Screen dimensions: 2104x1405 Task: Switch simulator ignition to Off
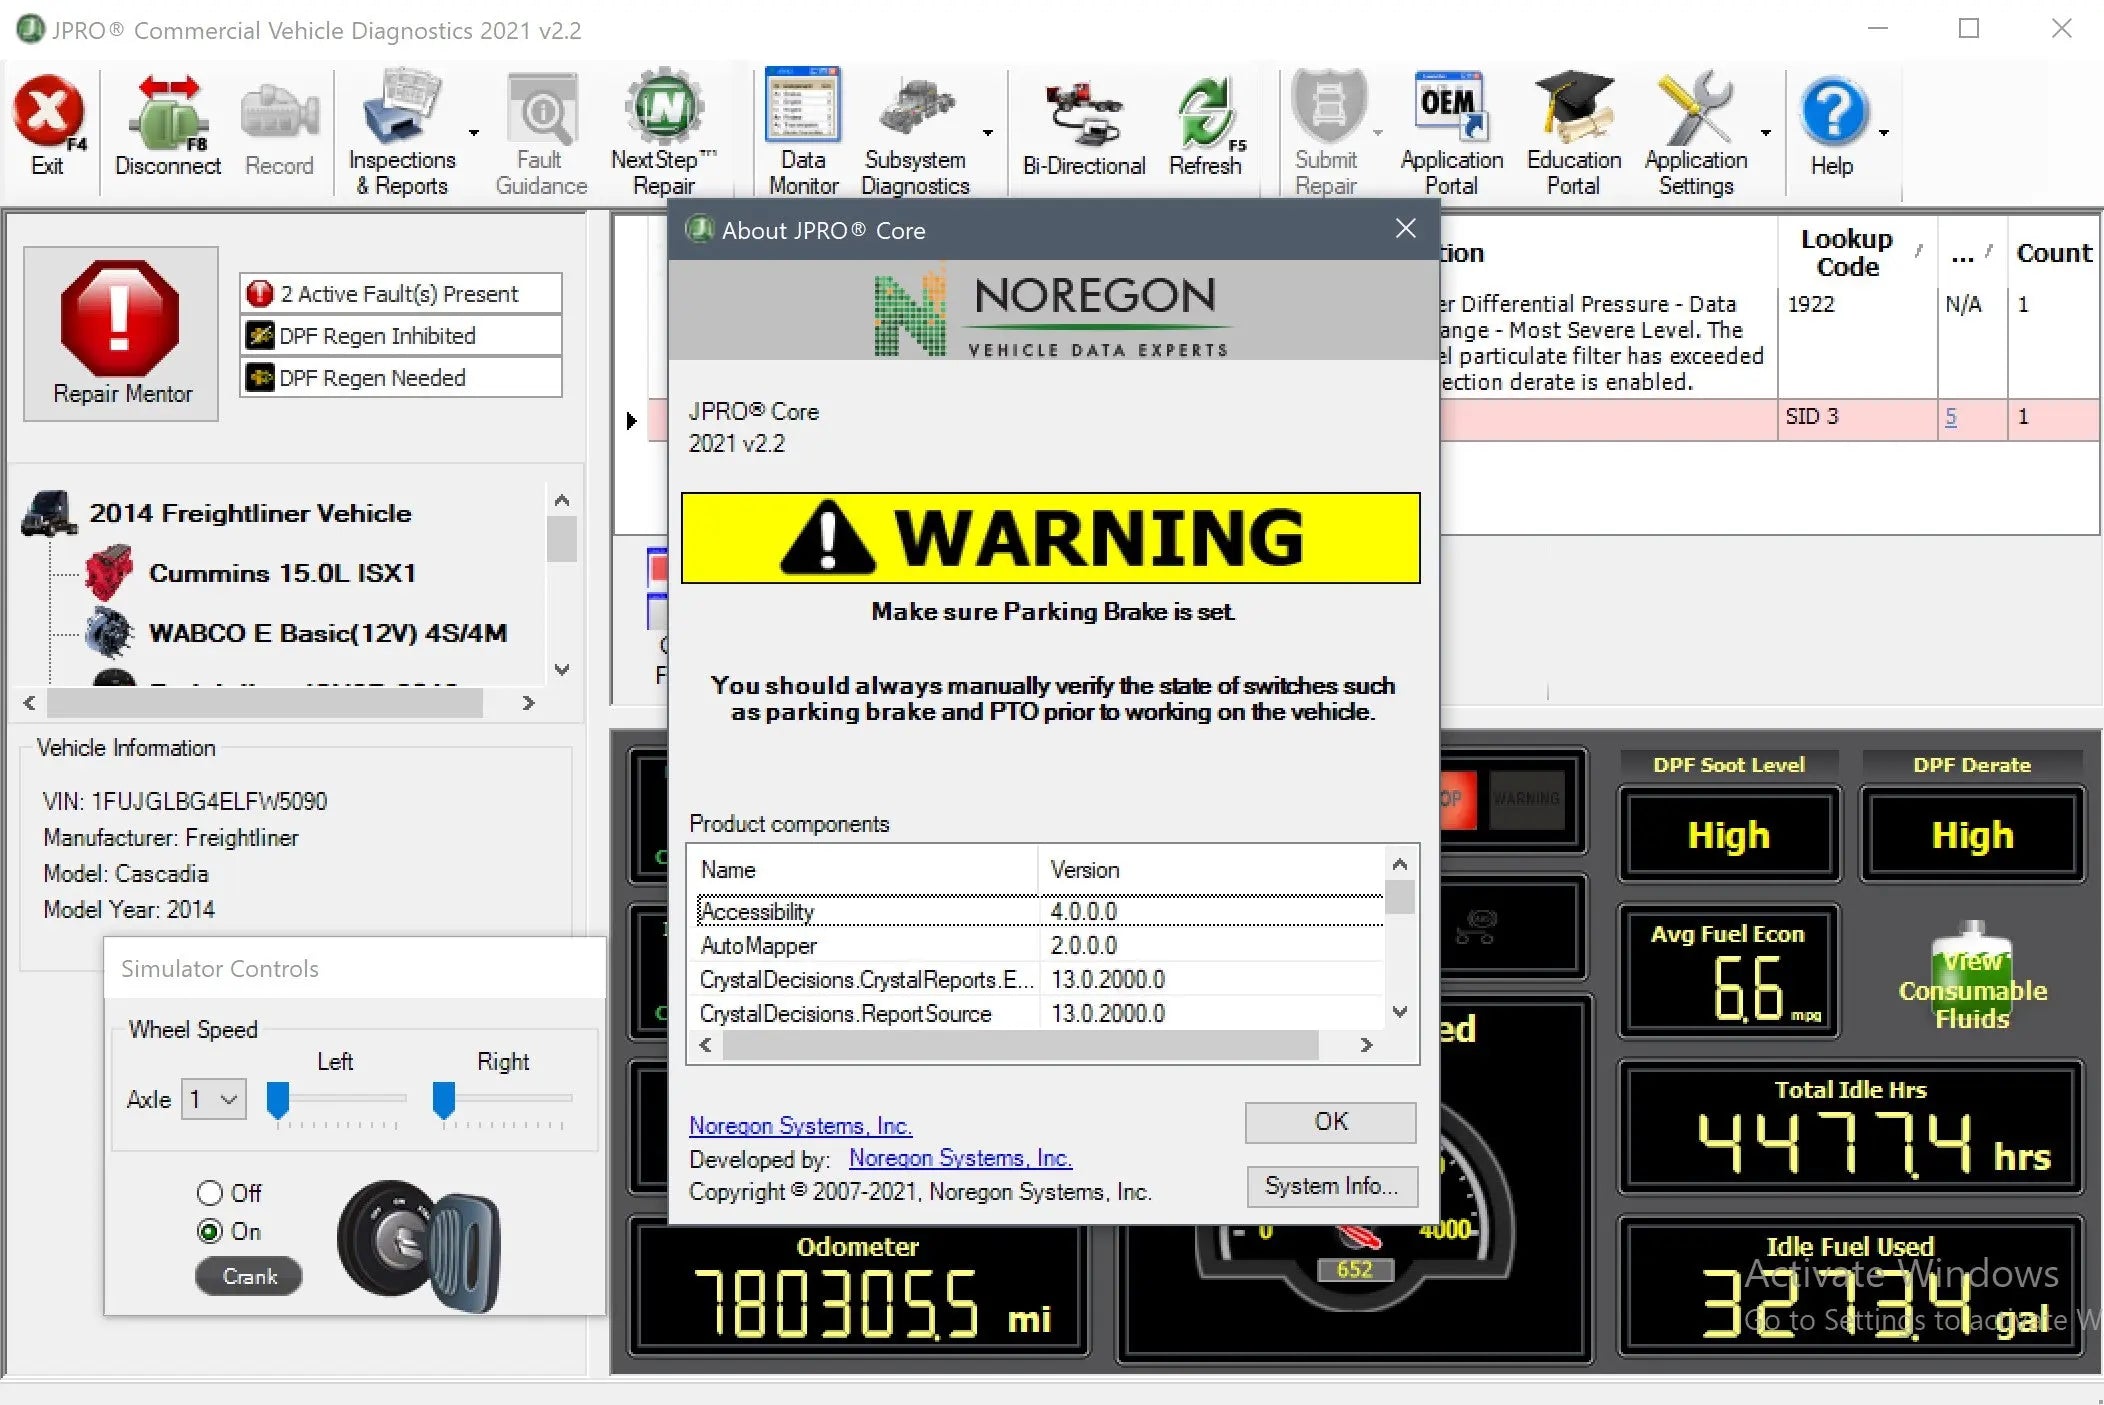coord(211,1192)
